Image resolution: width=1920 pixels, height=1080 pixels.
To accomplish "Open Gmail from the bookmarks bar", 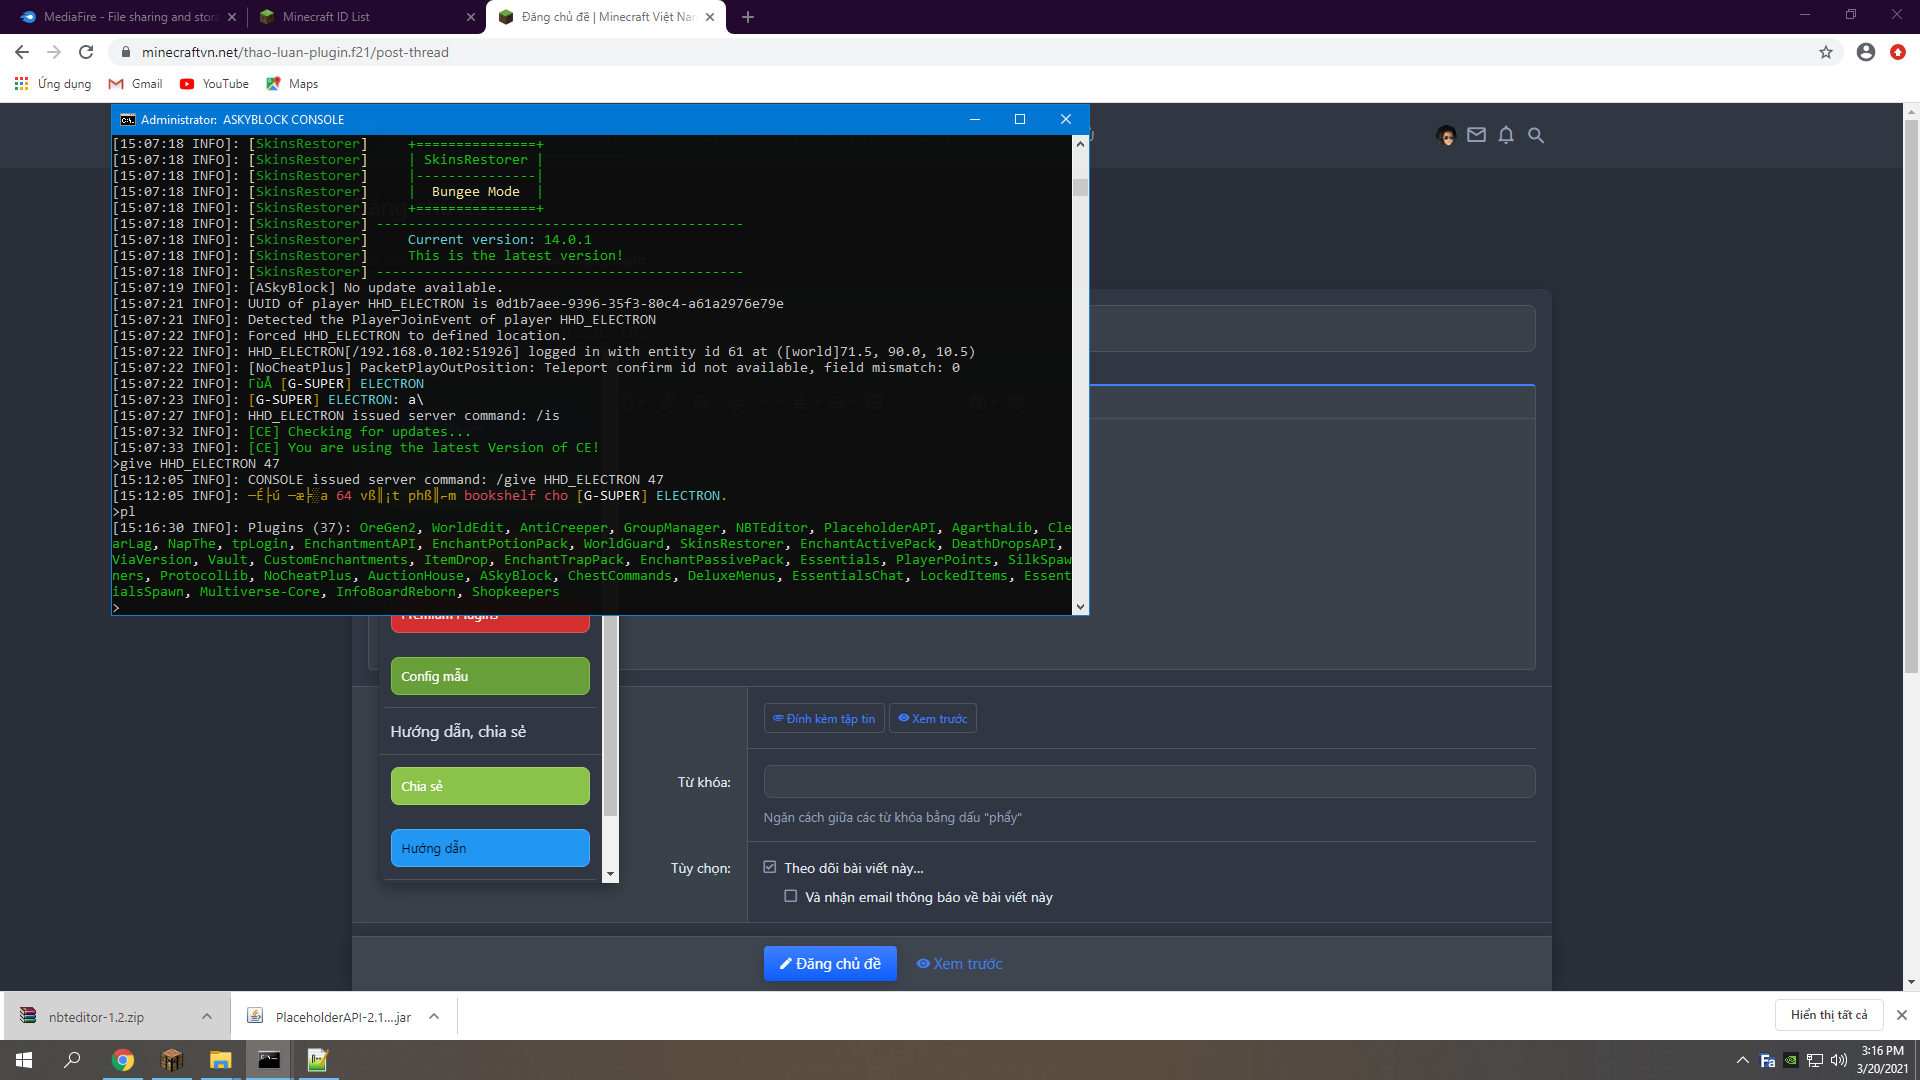I will pos(135,84).
